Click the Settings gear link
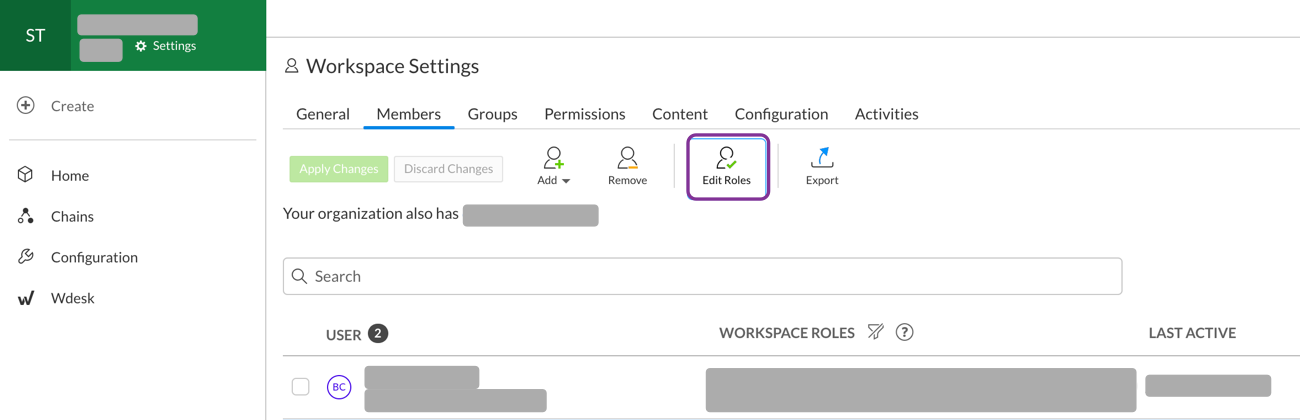This screenshot has width=1300, height=420. (165, 46)
